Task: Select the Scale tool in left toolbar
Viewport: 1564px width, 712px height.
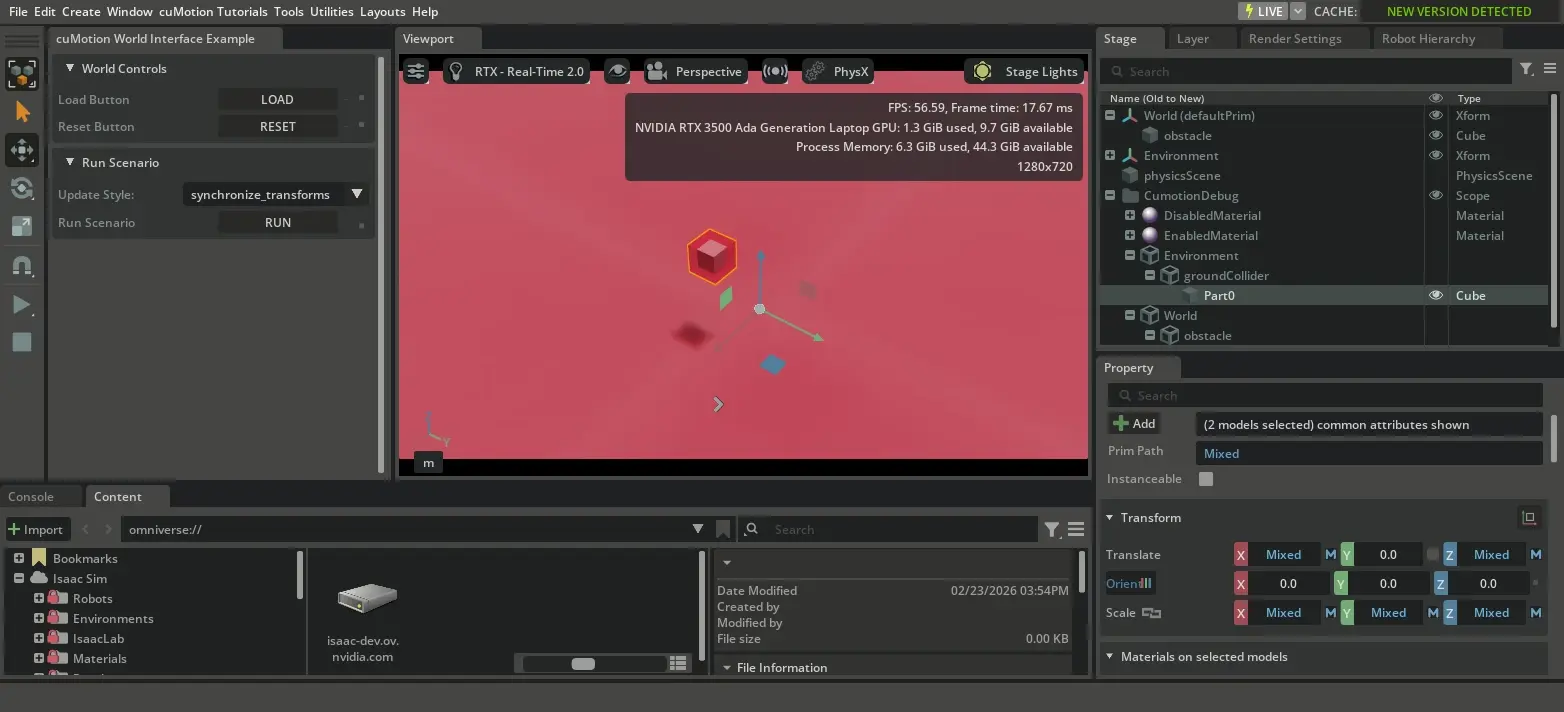Action: 22,227
